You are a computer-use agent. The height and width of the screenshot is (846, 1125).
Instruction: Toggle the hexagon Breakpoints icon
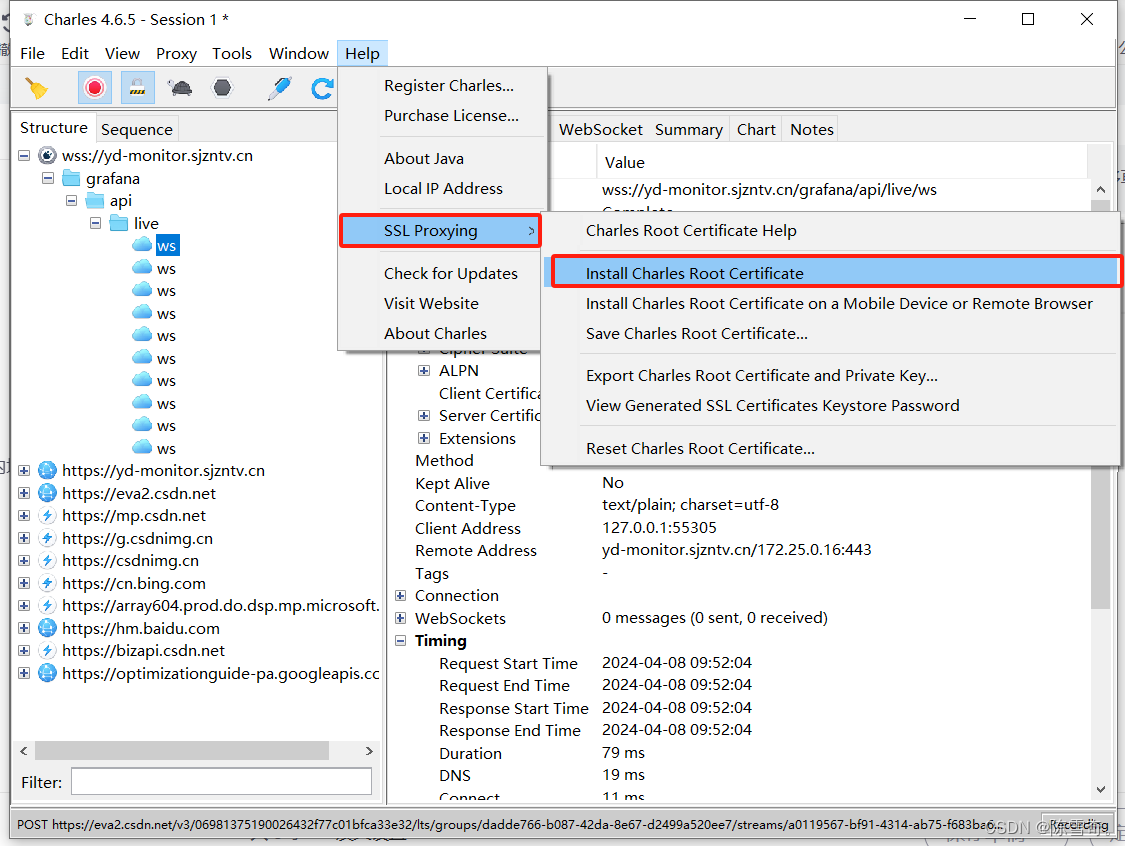pyautogui.click(x=222, y=88)
